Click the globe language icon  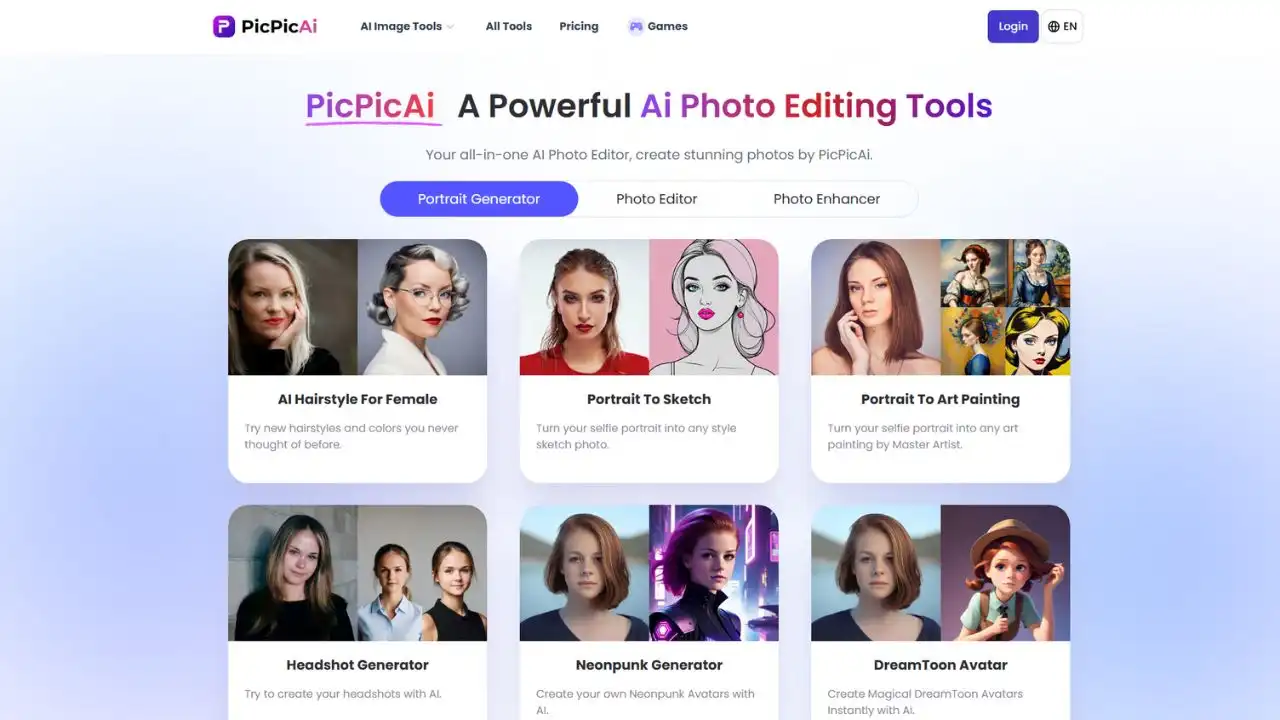(1054, 27)
